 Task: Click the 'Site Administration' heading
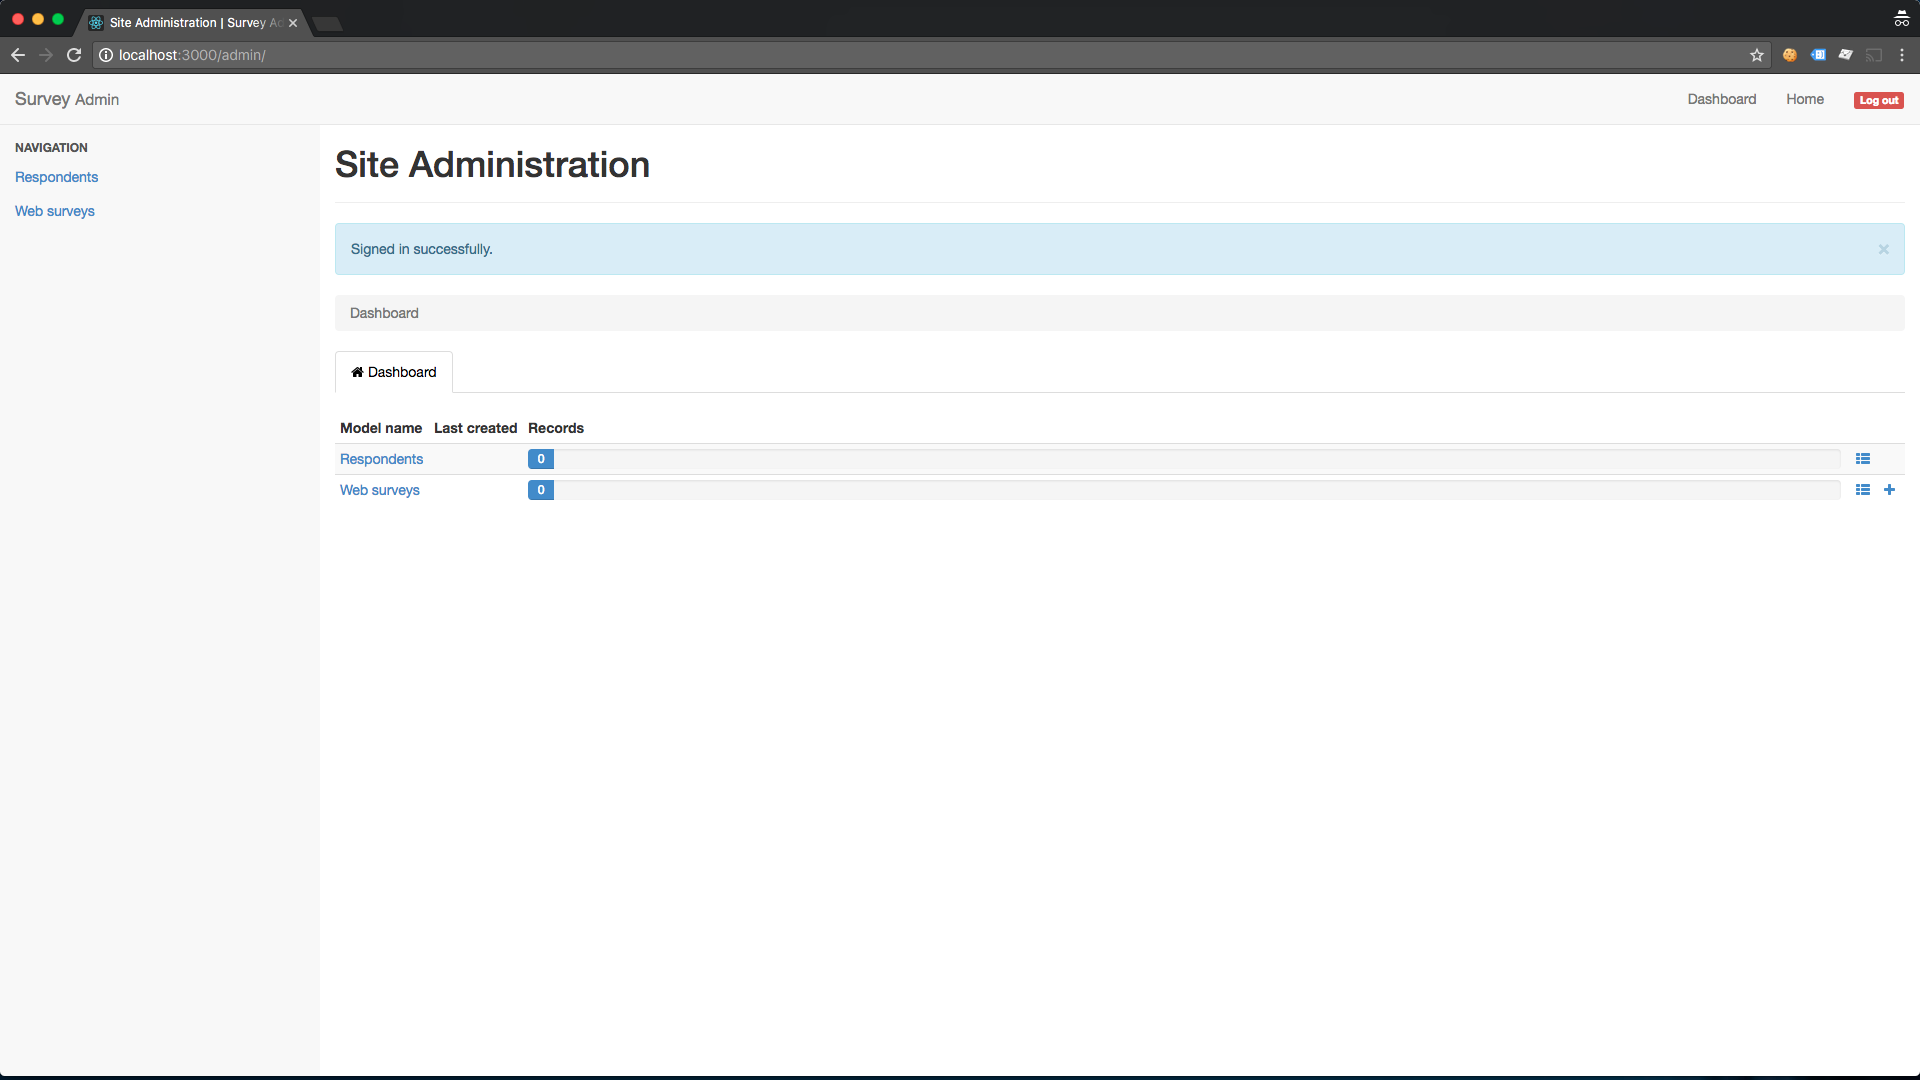[x=492, y=164]
